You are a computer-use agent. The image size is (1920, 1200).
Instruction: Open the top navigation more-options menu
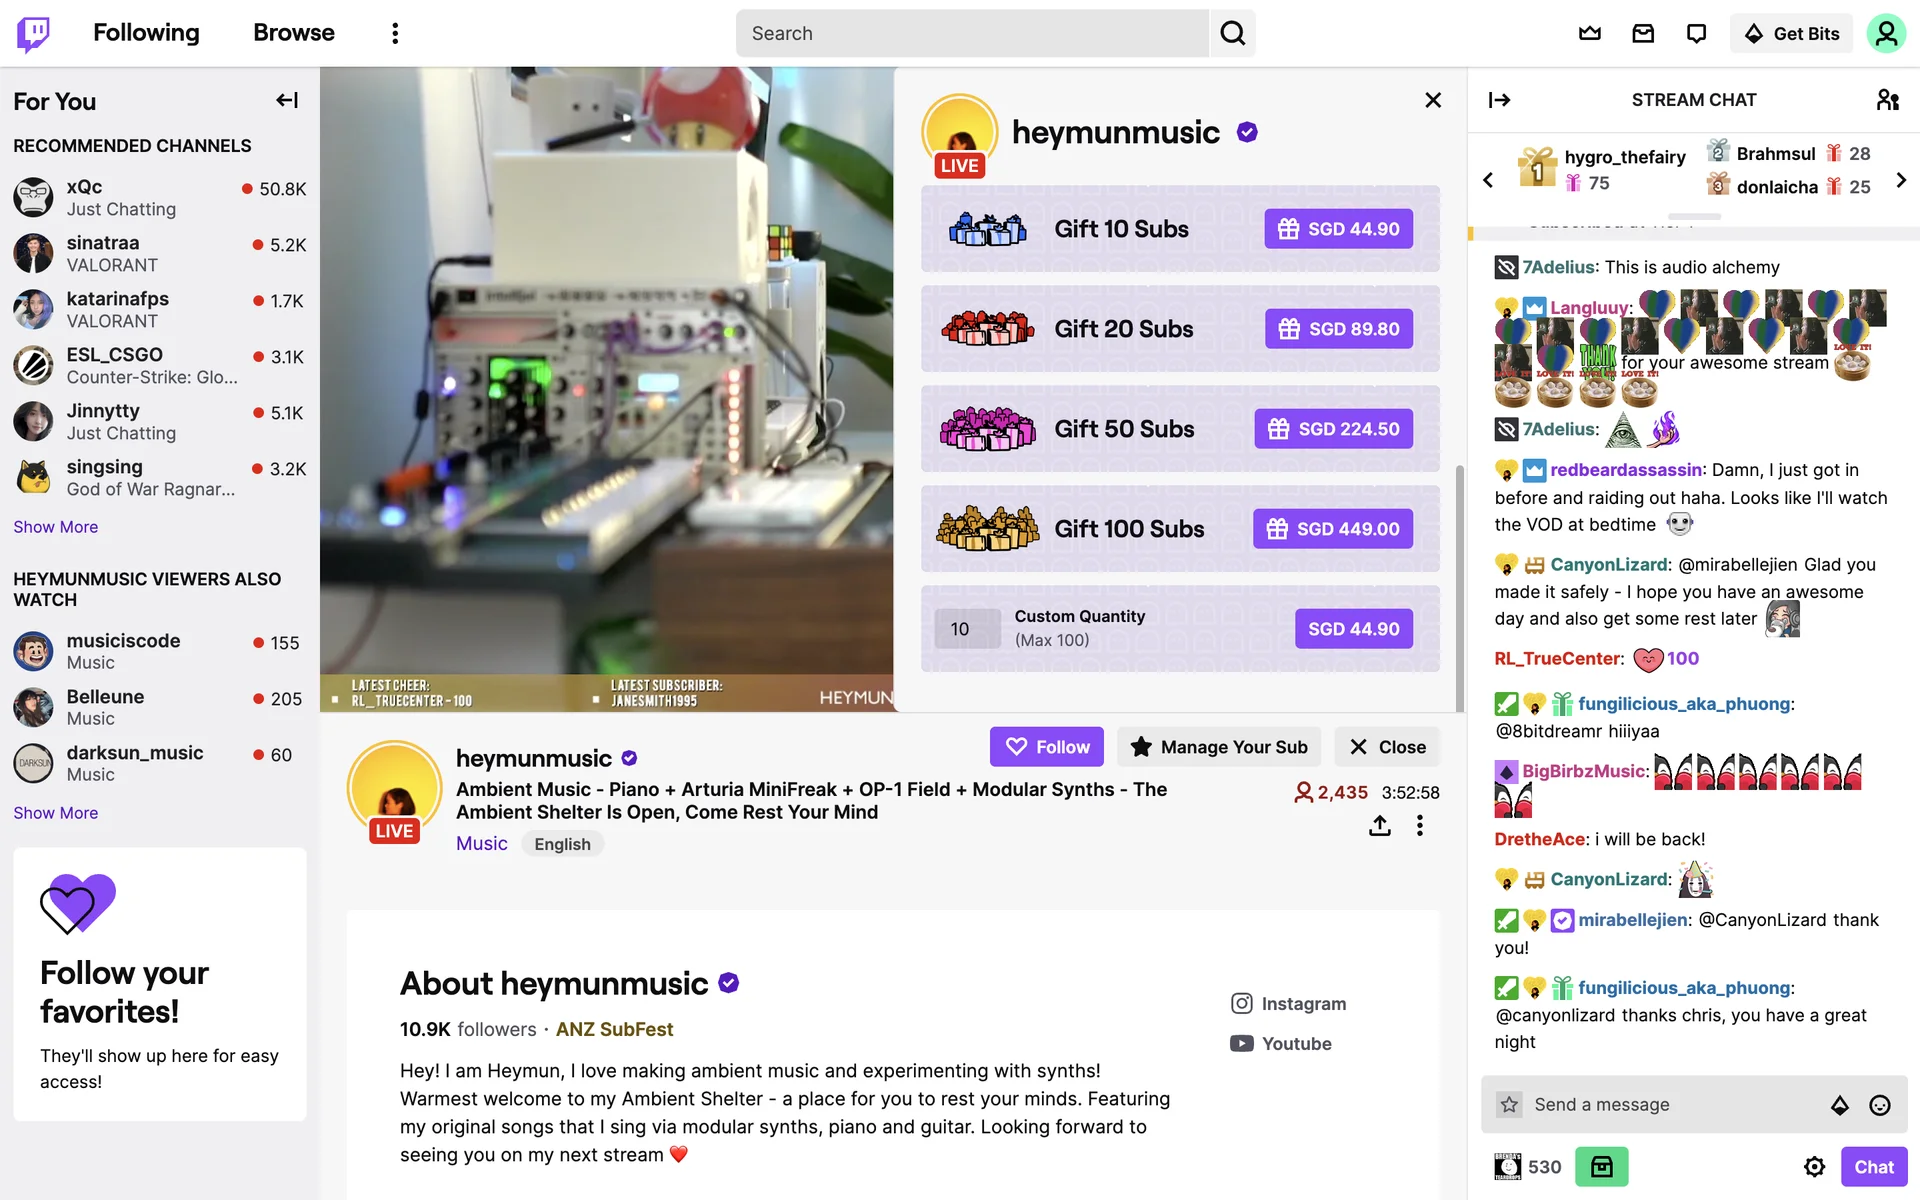pyautogui.click(x=395, y=33)
